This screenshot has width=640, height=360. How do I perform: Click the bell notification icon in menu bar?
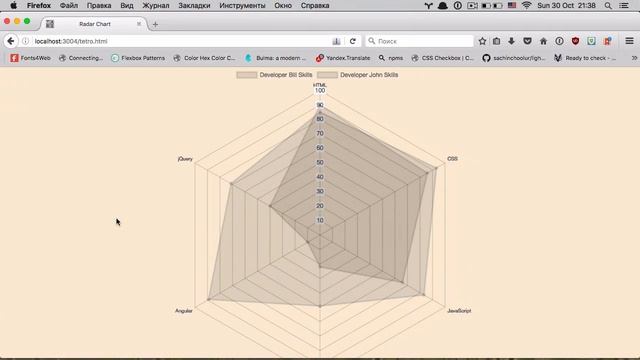pos(442,5)
